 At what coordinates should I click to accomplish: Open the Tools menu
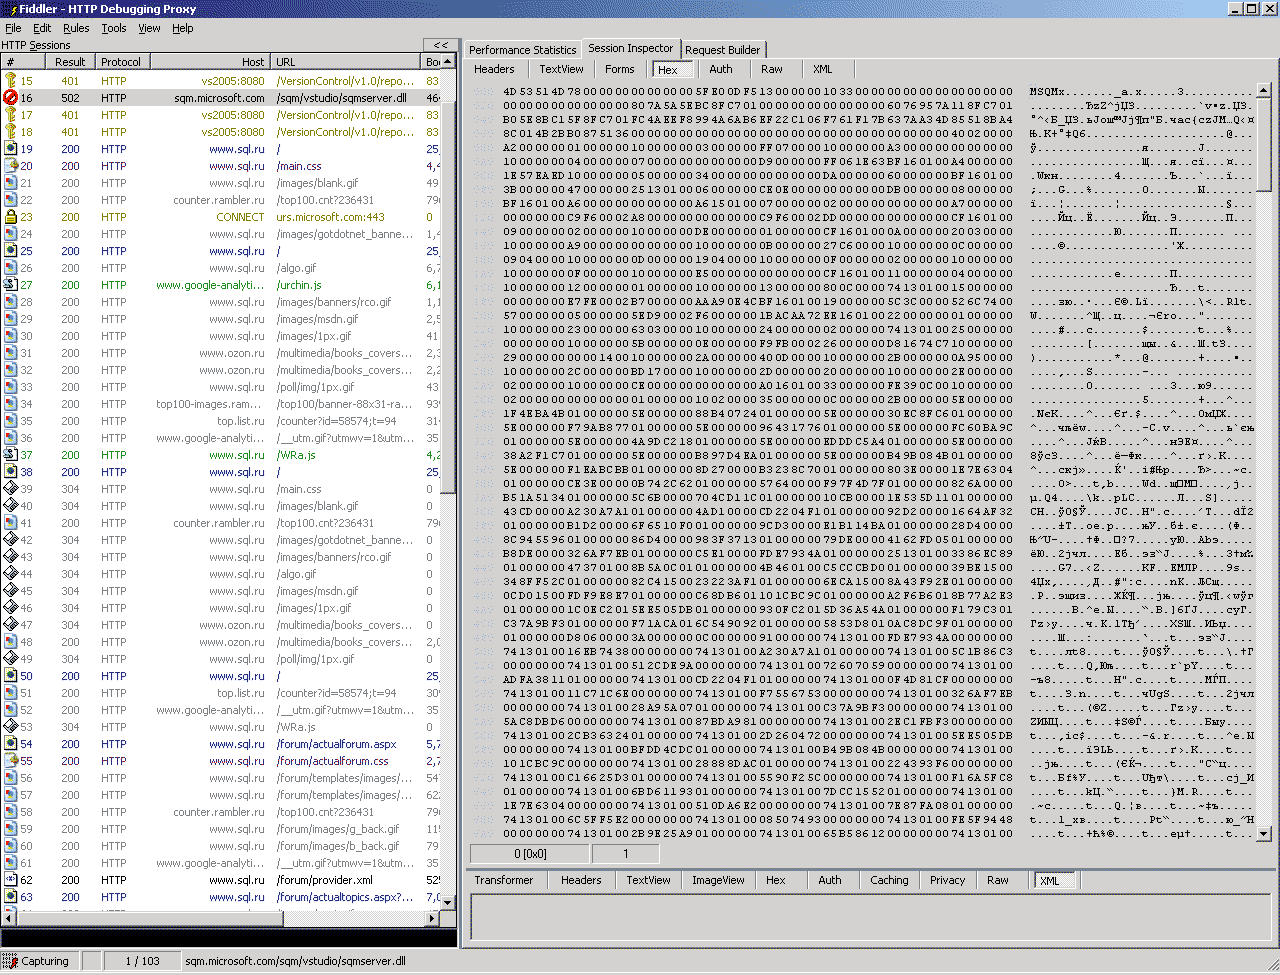(x=114, y=28)
